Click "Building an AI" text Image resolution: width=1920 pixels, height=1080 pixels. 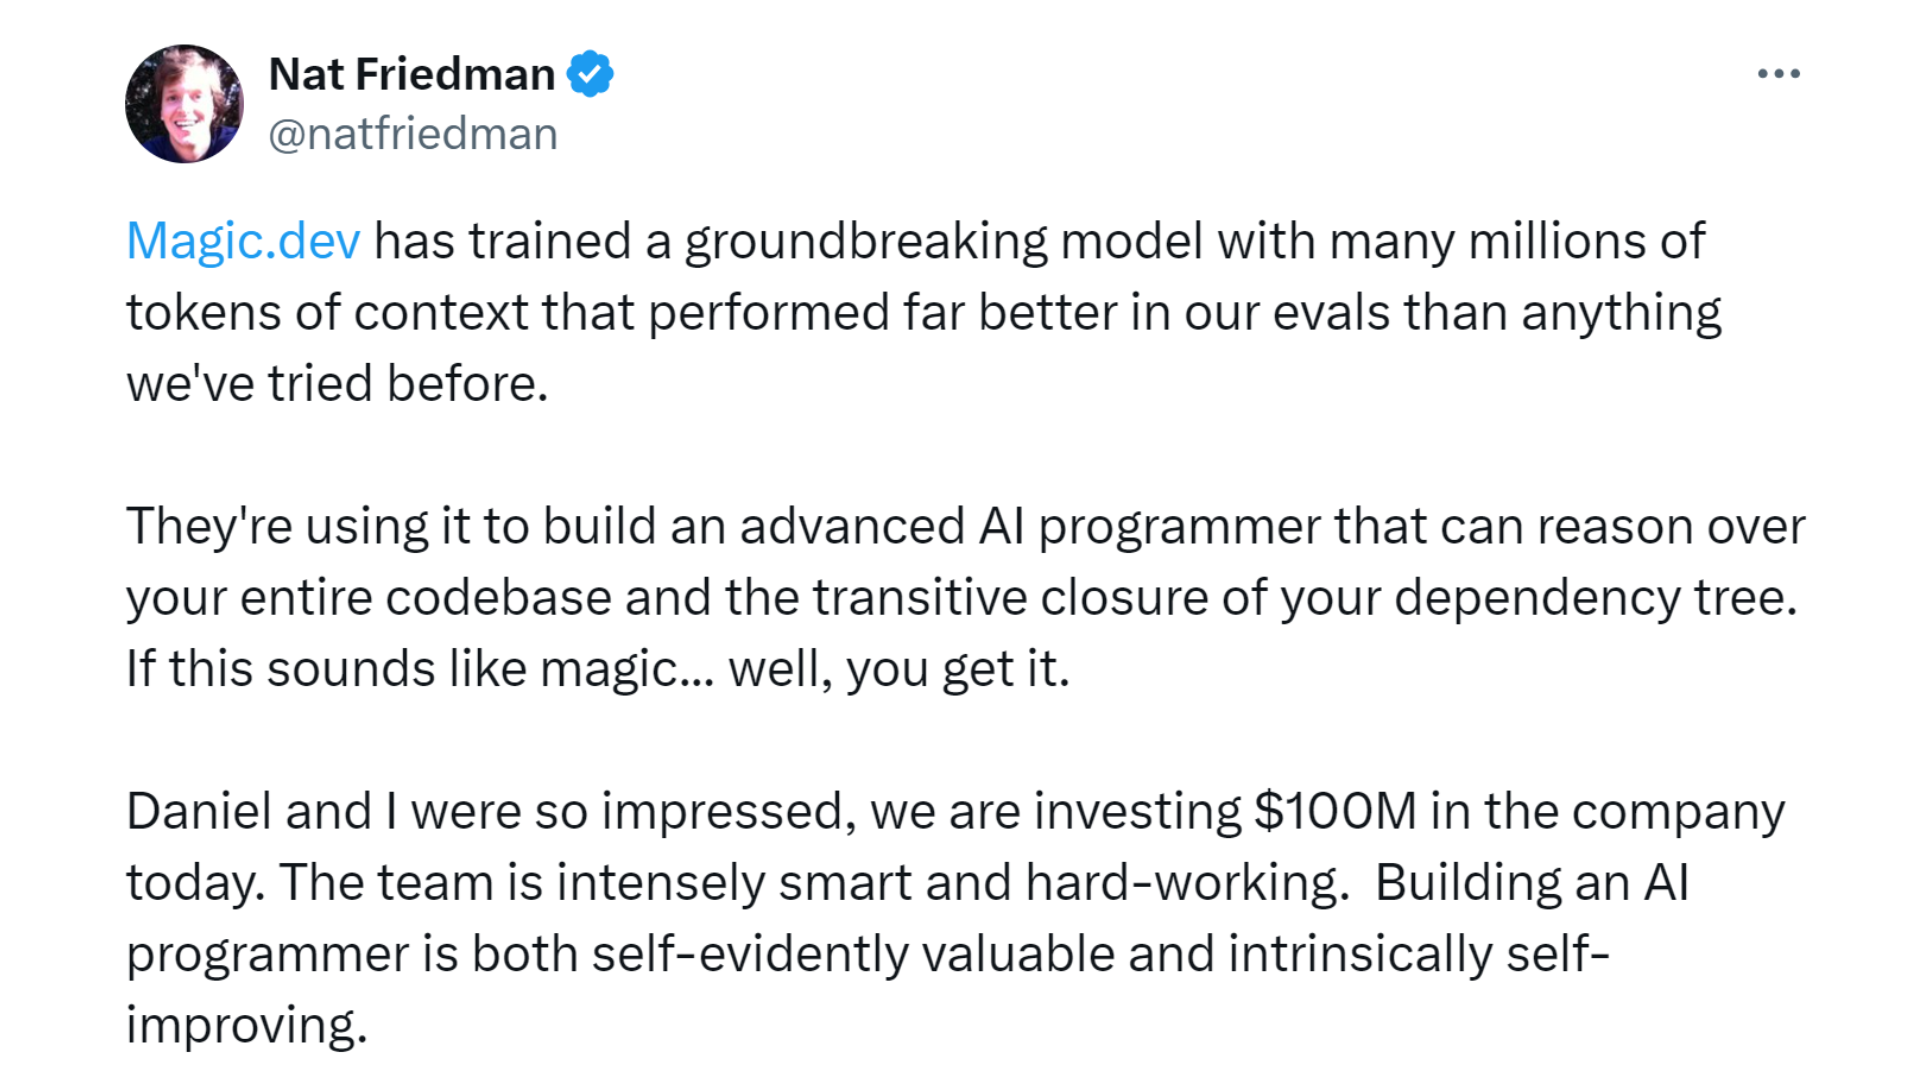(x=1531, y=883)
